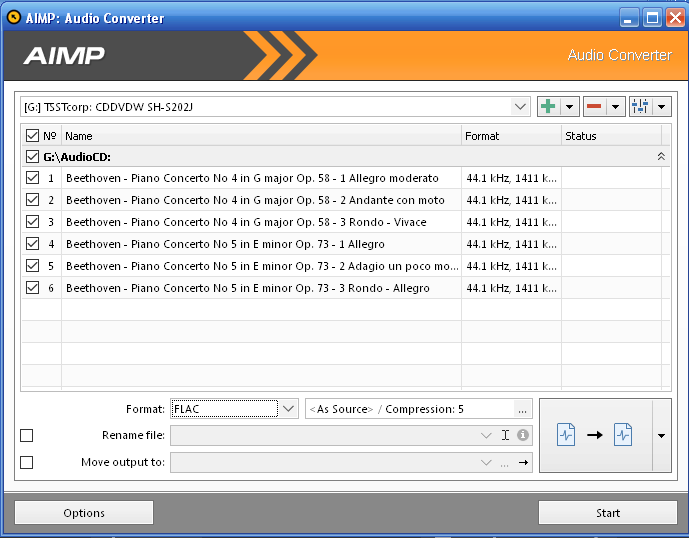The height and width of the screenshot is (538, 689).
Task: Click the format cell of track 1
Action: click(511, 178)
